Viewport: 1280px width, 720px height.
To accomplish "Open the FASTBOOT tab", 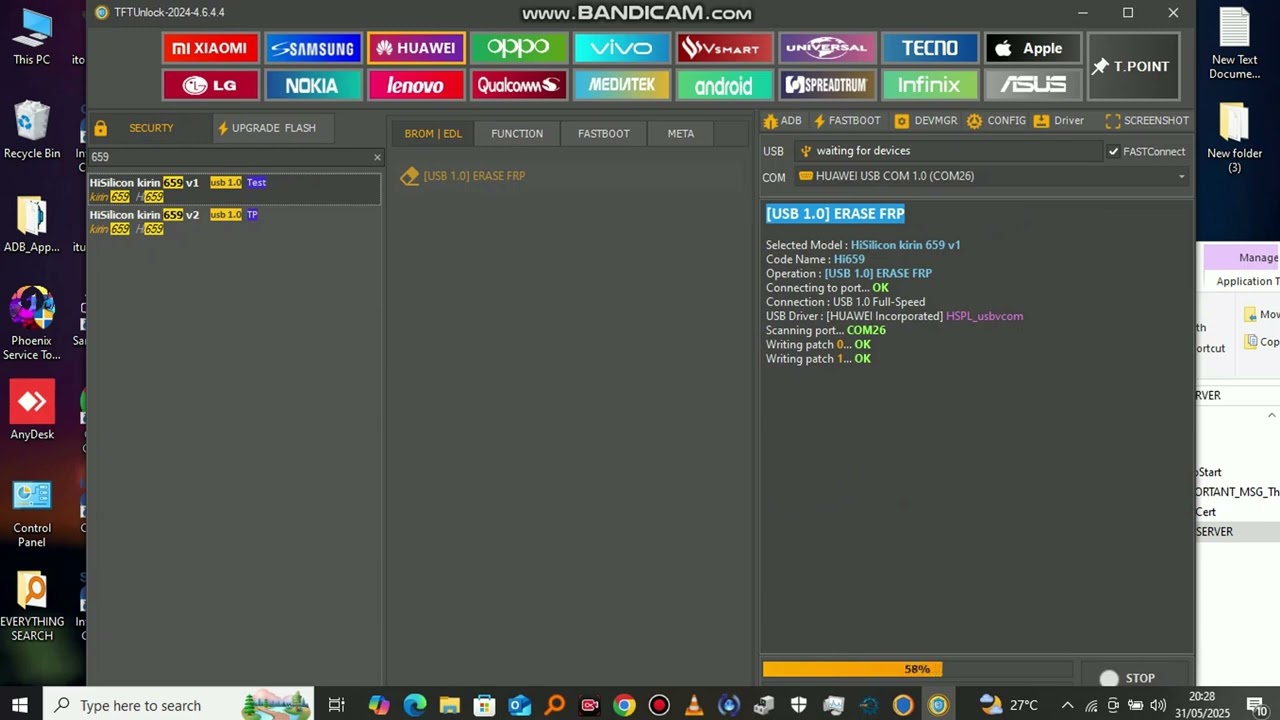I will [604, 133].
